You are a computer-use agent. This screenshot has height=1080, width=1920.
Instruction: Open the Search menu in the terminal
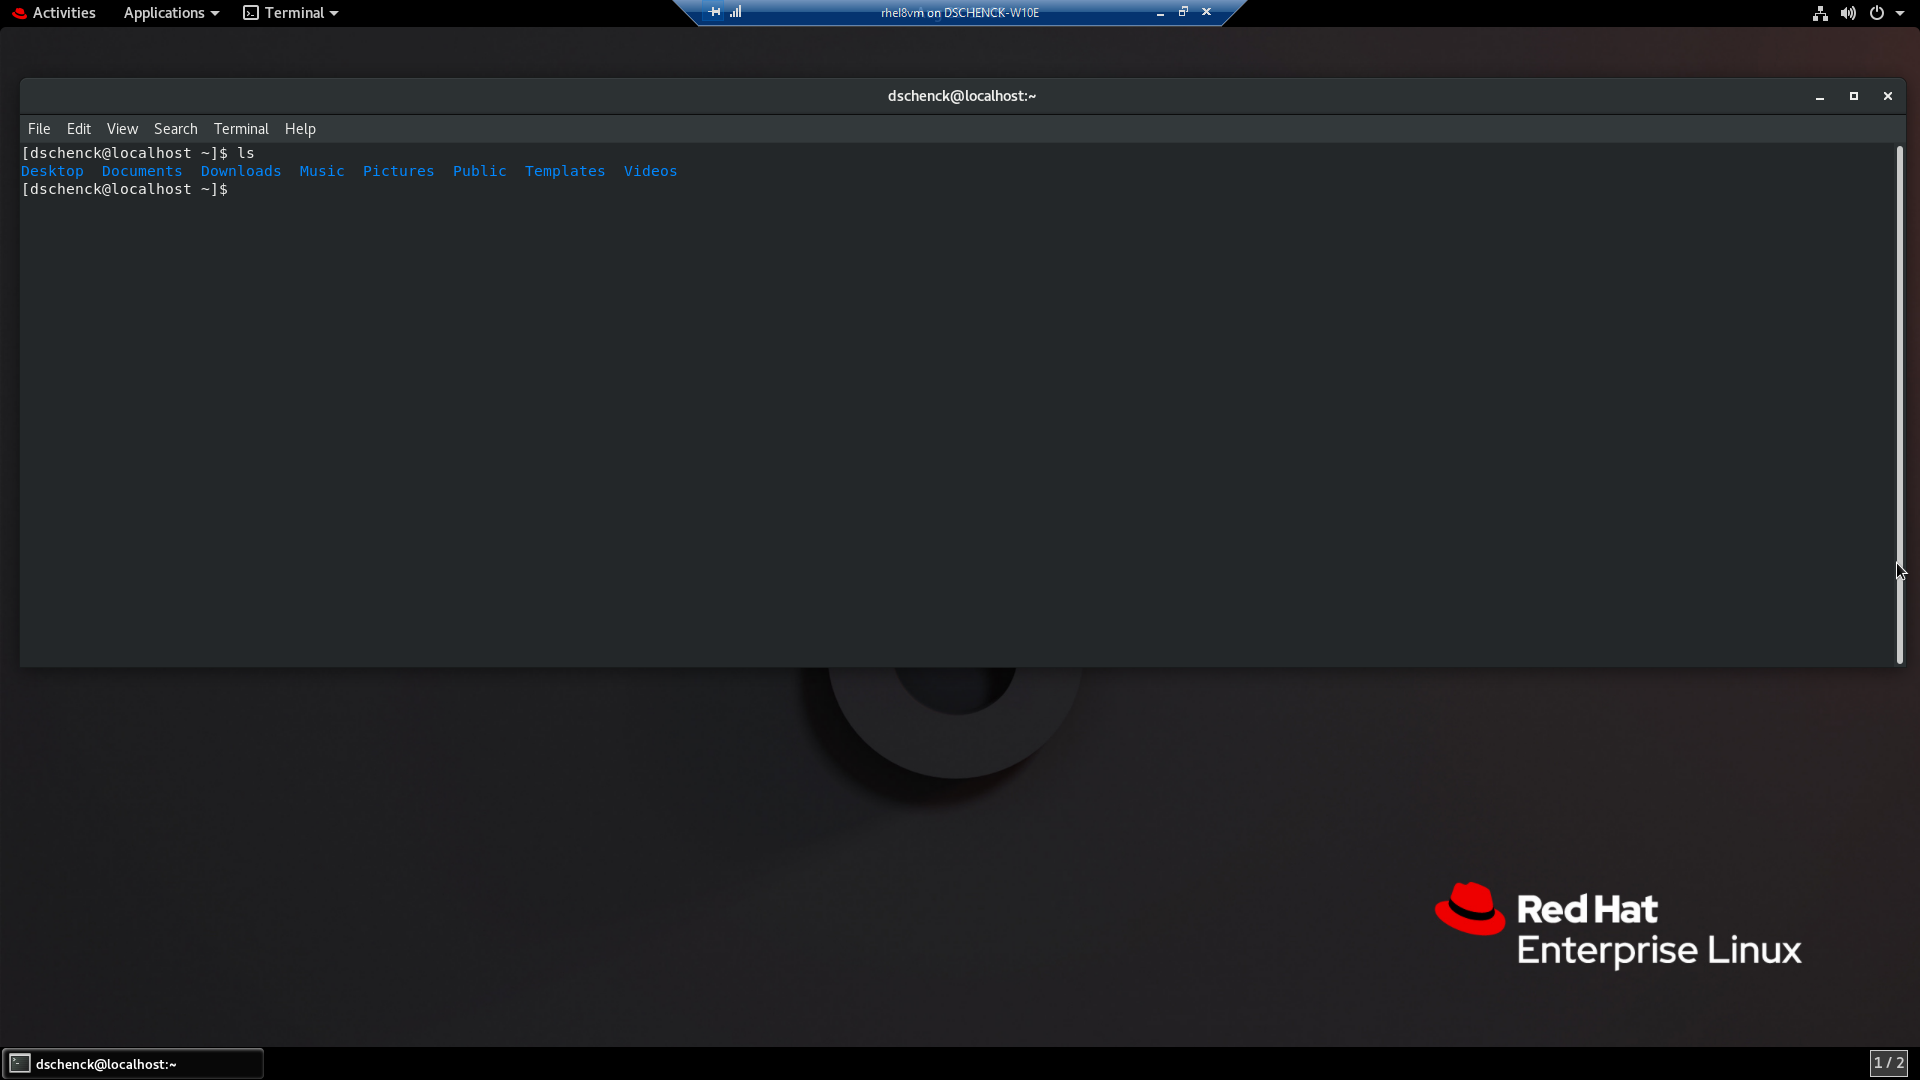(175, 128)
